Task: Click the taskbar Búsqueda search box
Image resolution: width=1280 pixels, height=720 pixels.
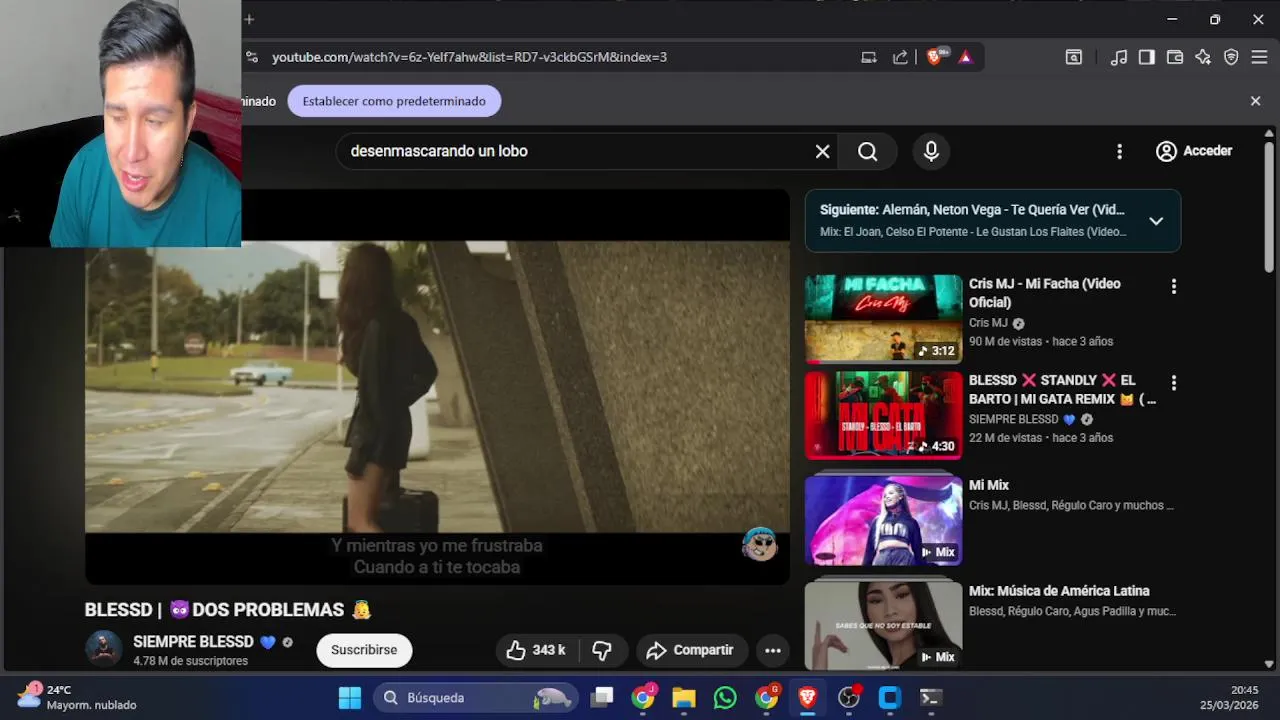Action: pos(477,698)
